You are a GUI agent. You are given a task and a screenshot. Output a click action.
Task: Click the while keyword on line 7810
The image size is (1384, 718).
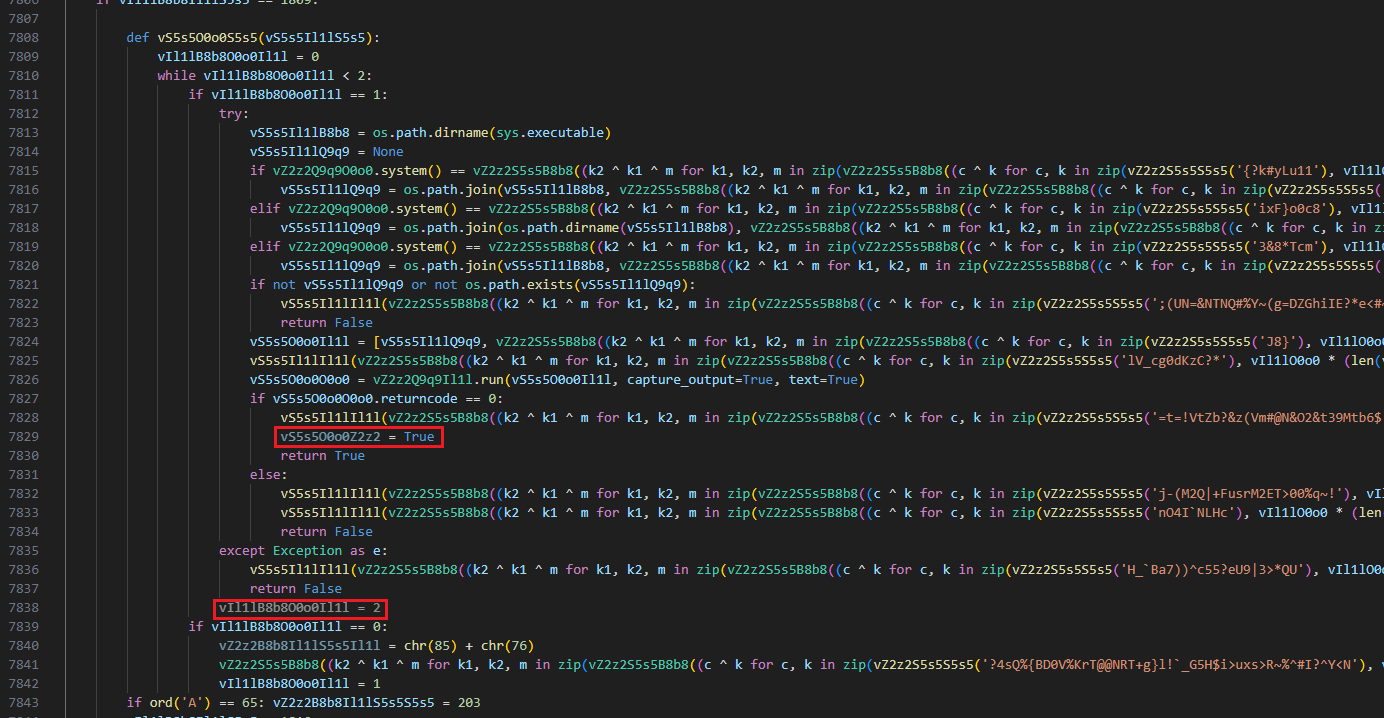176,76
